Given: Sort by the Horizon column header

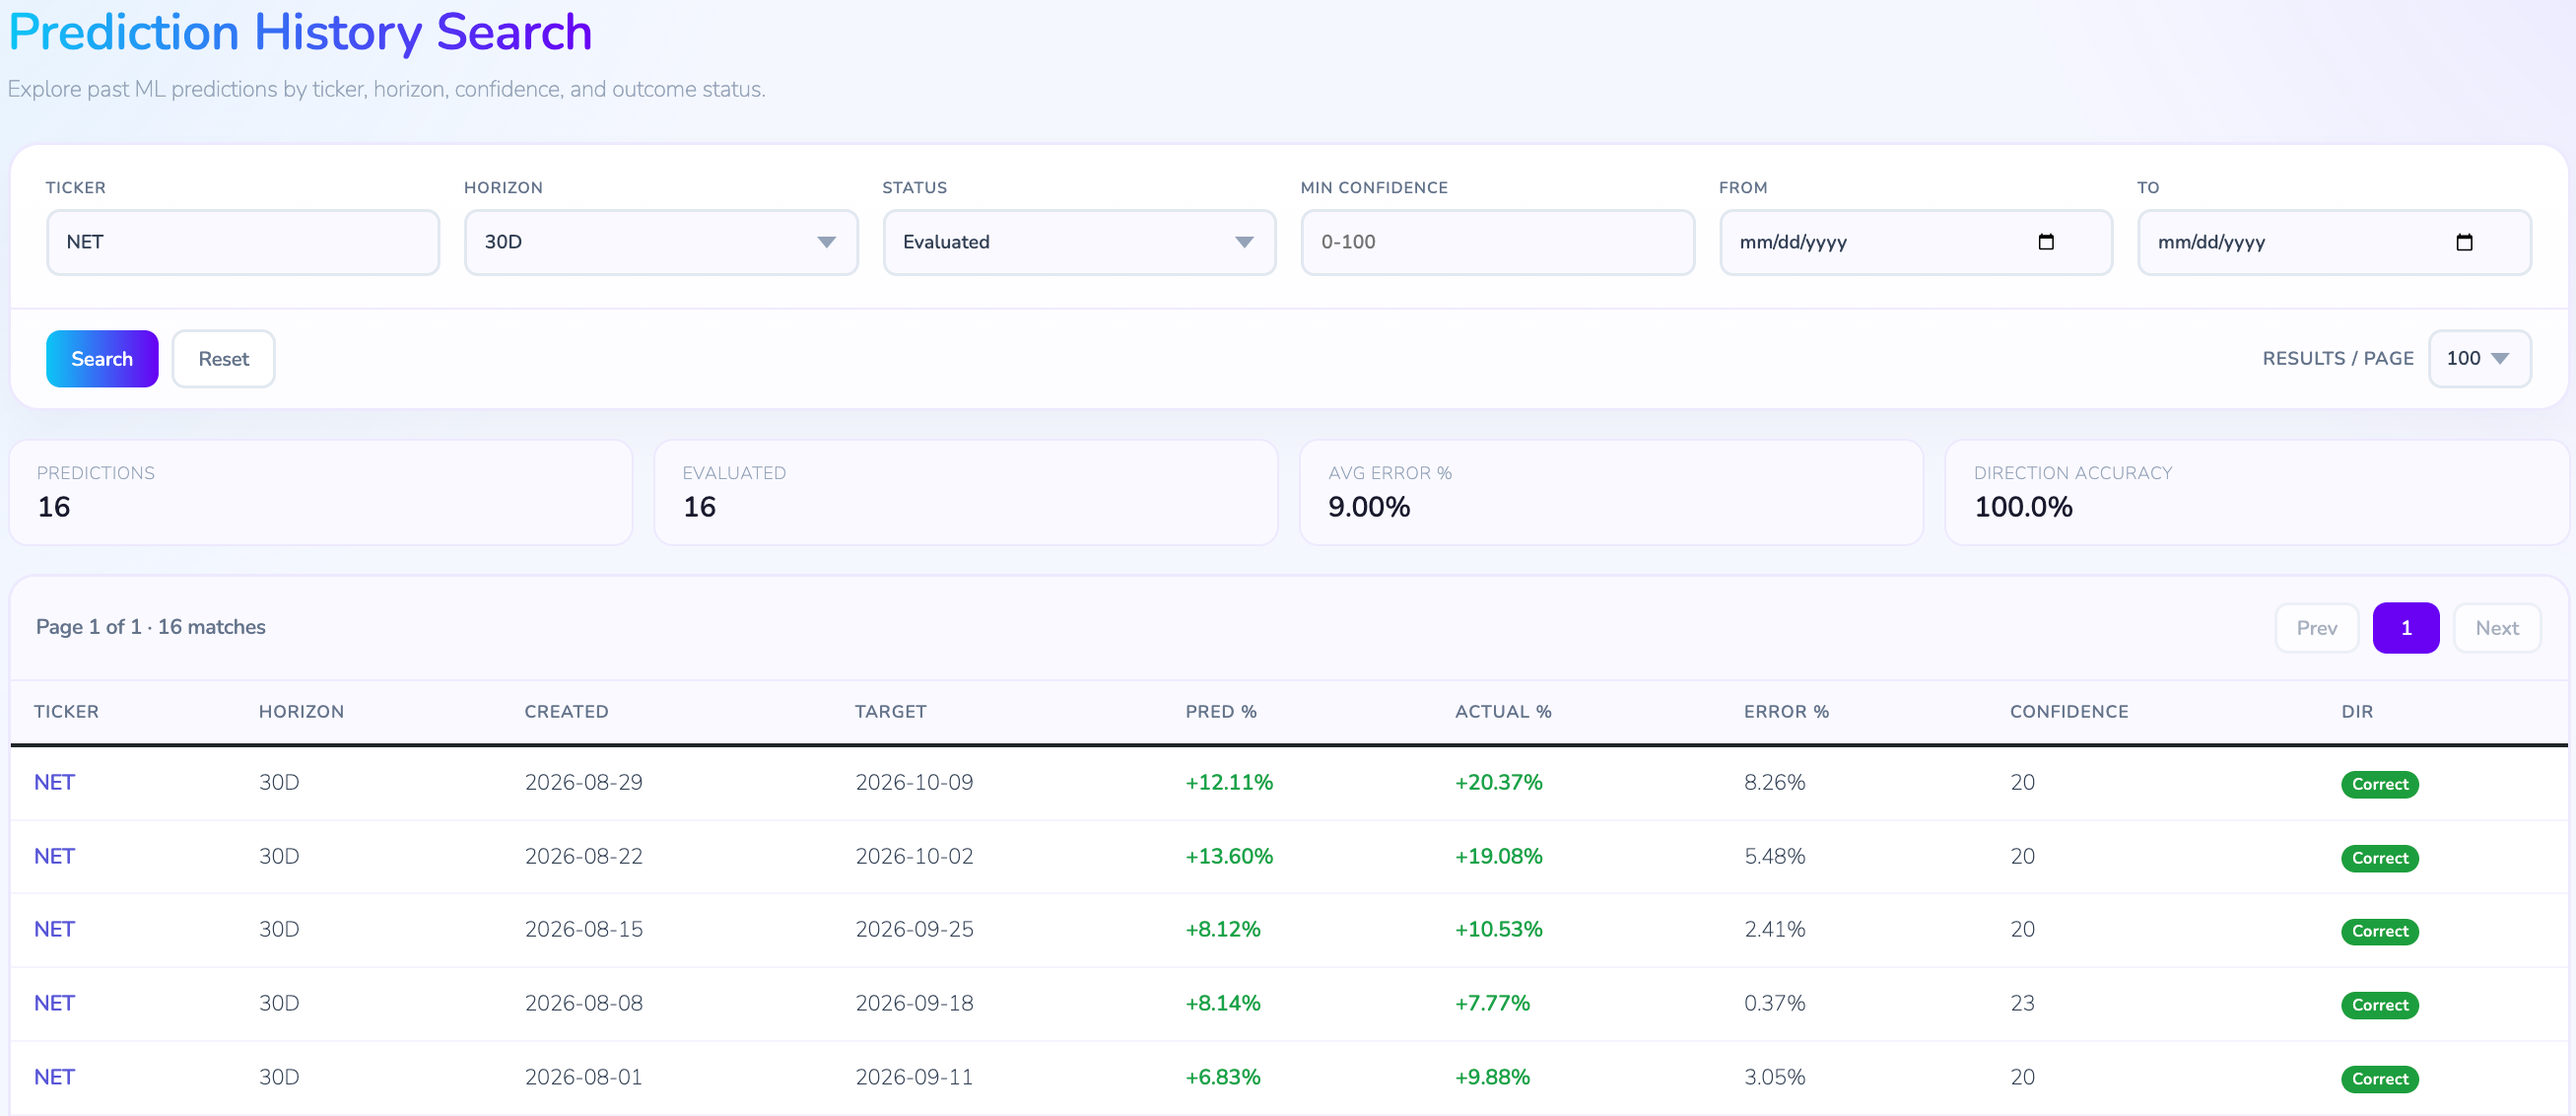Looking at the screenshot, I should pyautogui.click(x=301, y=712).
